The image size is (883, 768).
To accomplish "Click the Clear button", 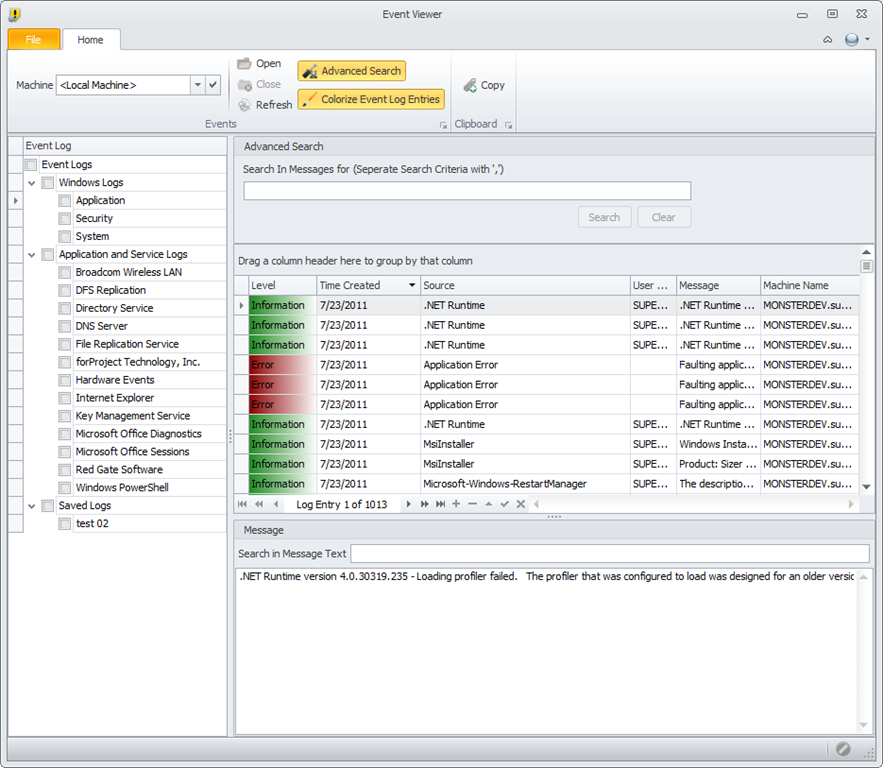I will pyautogui.click(x=663, y=217).
